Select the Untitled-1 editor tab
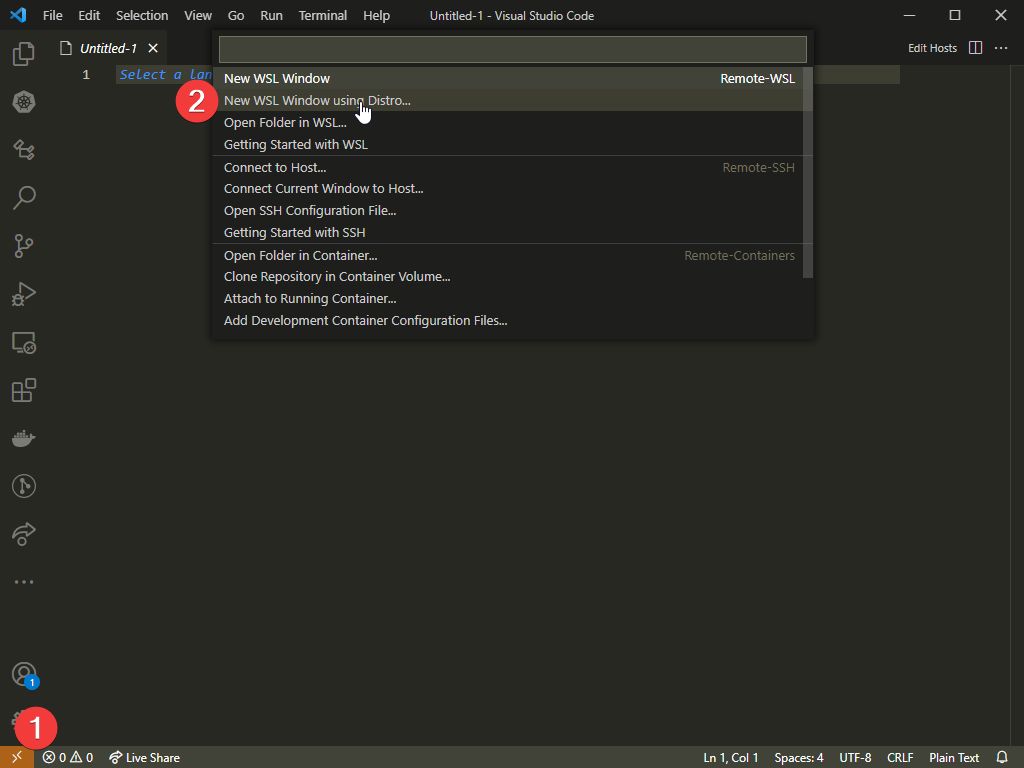Image resolution: width=1024 pixels, height=768 pixels. (x=108, y=48)
